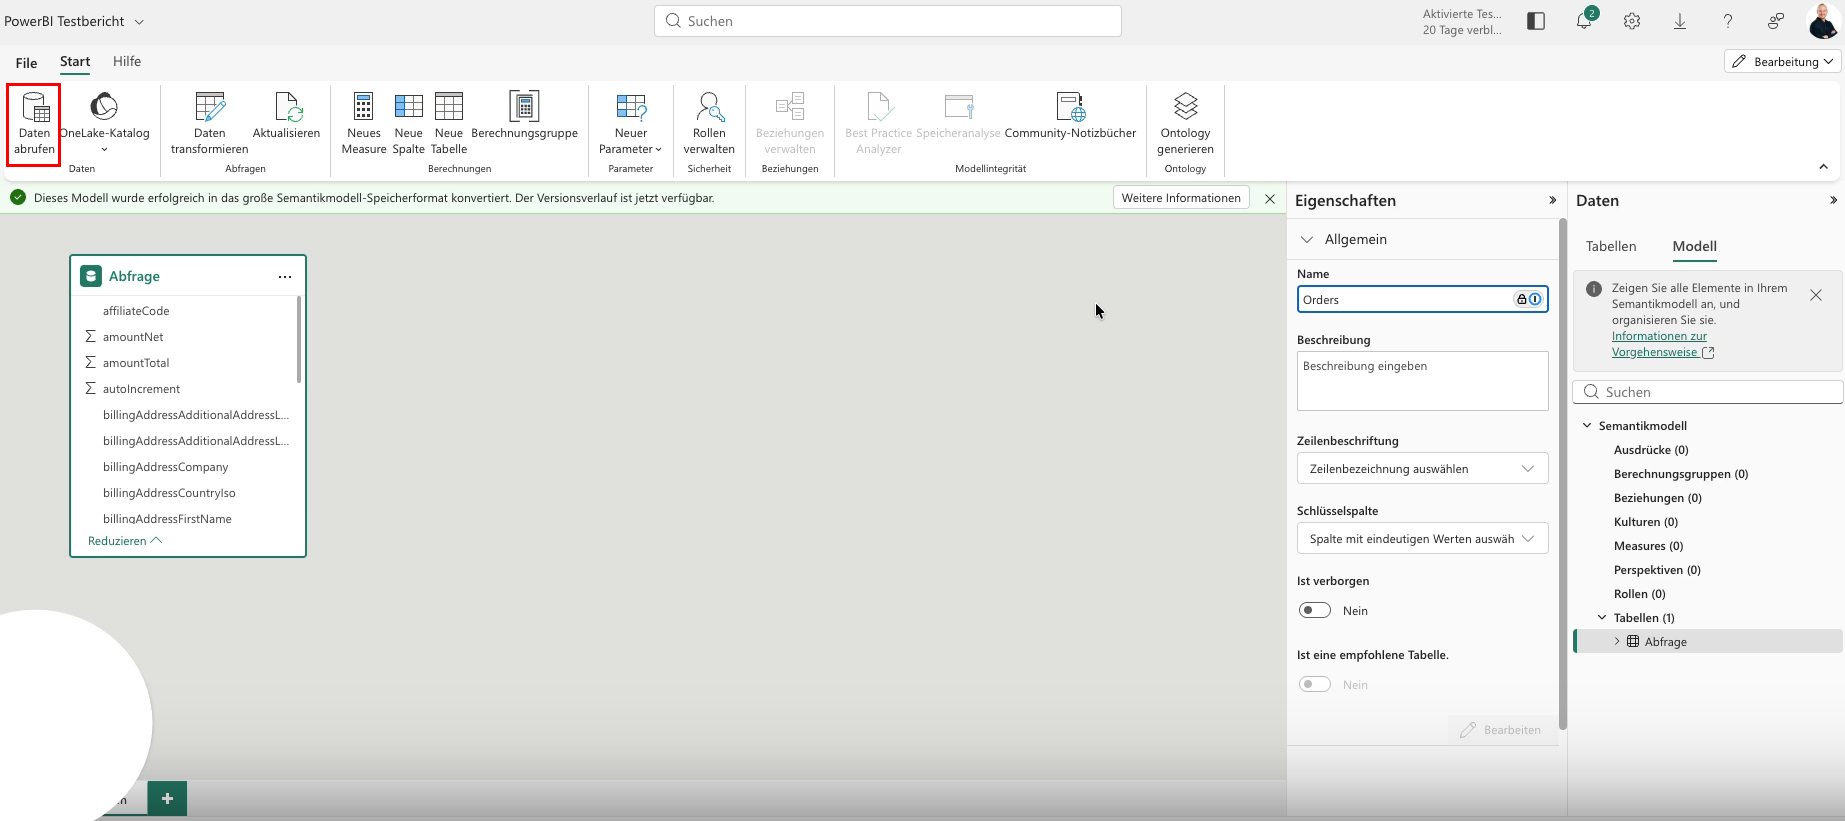This screenshot has height=821, width=1845.
Task: Click the Weitere Informationen button
Action: [x=1181, y=198]
